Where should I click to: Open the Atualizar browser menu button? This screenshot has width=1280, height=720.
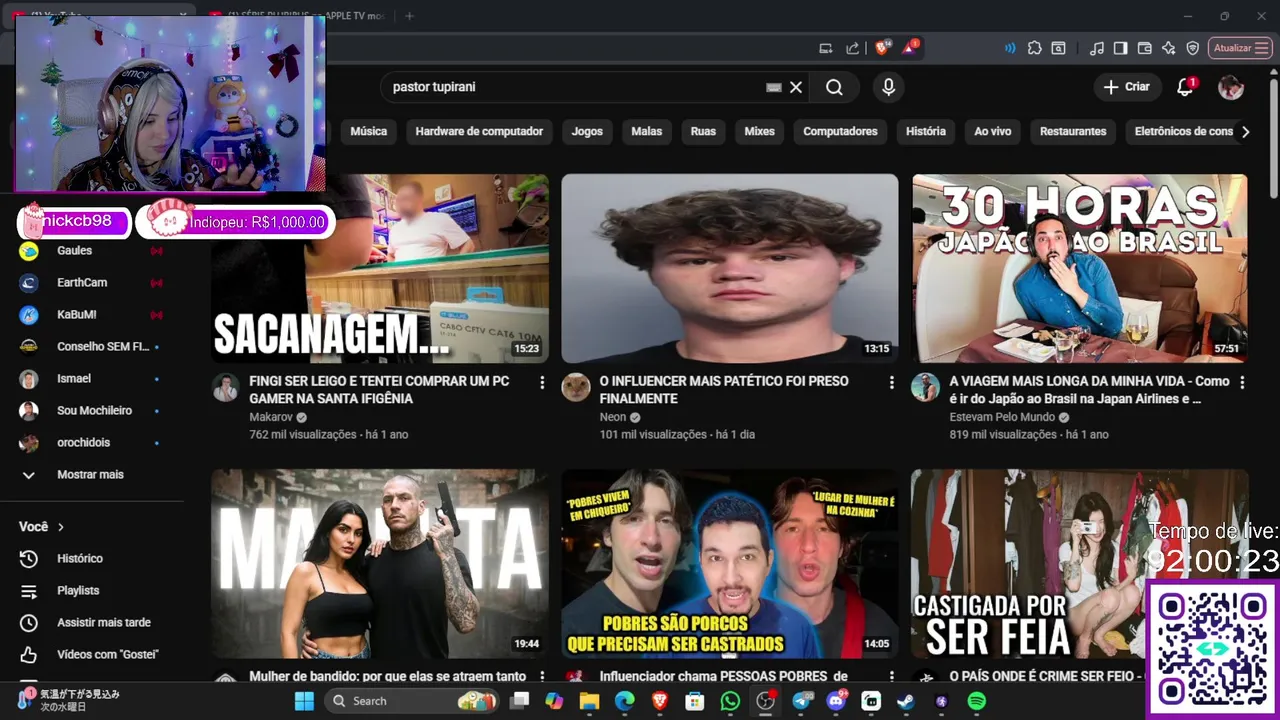pyautogui.click(x=1240, y=48)
